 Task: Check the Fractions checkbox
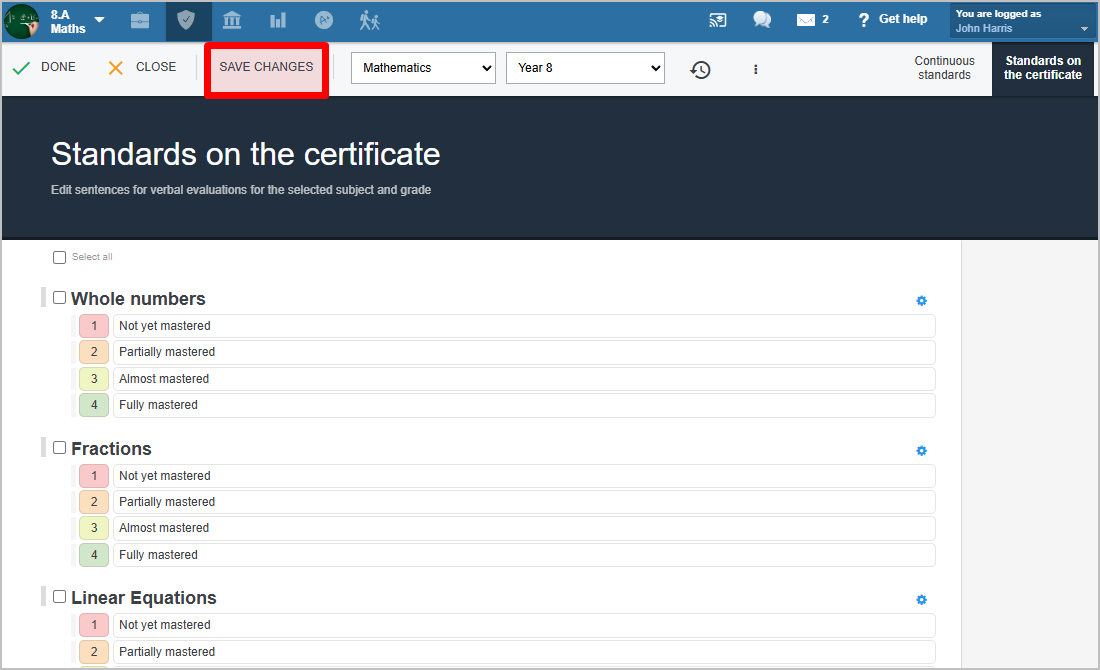60,448
